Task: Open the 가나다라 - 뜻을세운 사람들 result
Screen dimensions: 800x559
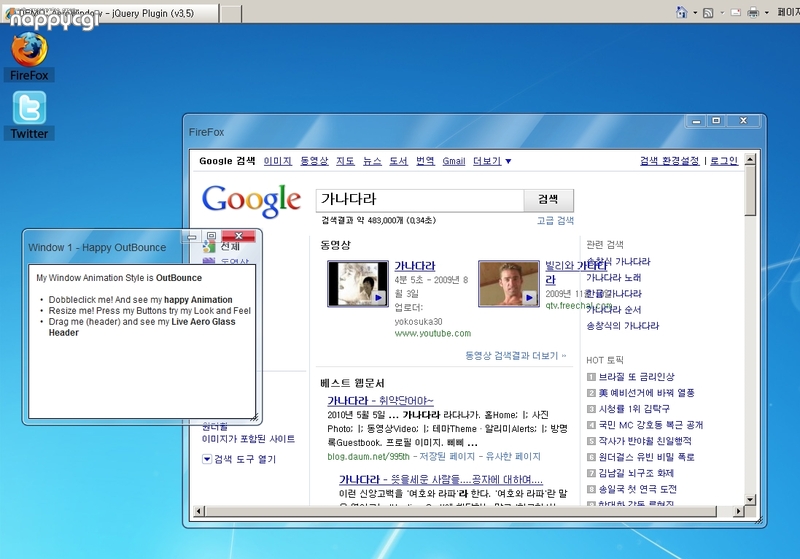Action: pos(441,479)
